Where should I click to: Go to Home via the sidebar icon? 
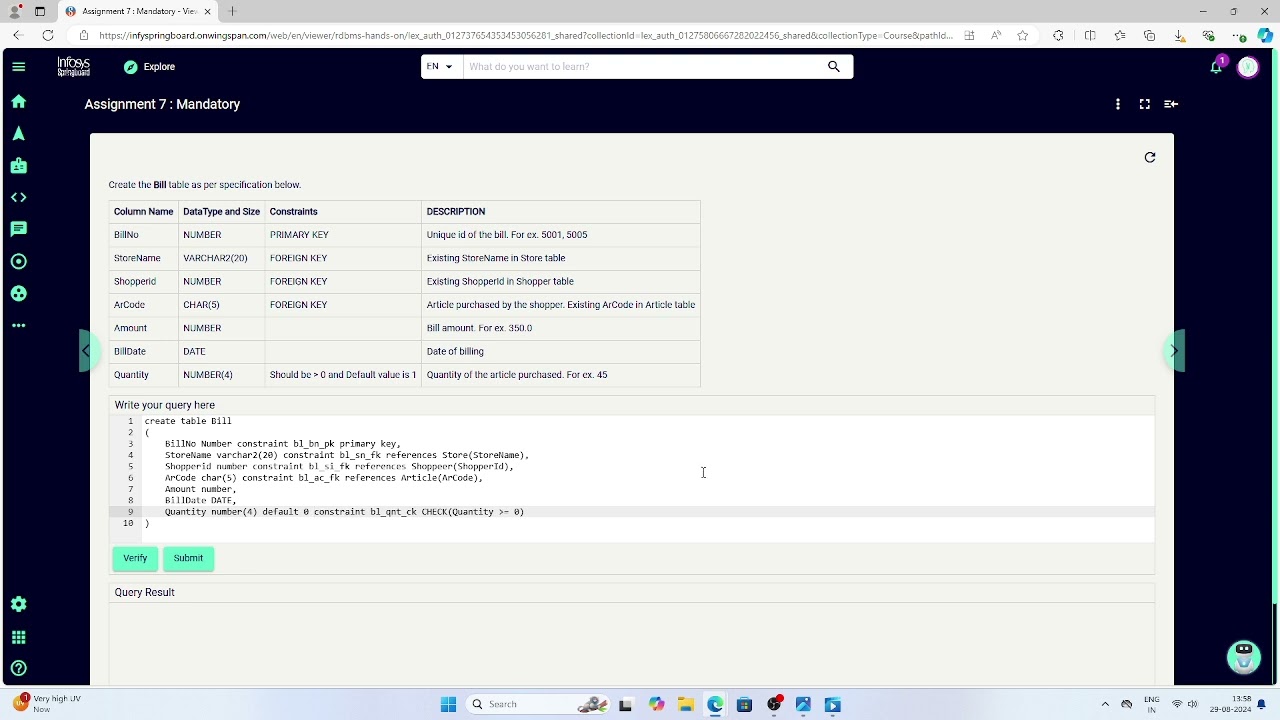(x=18, y=102)
